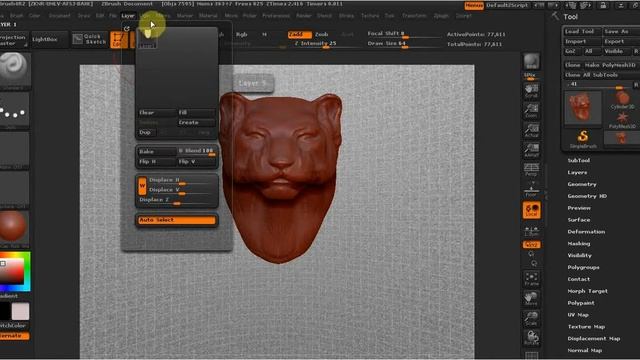Select the PolyMesh3D star tool

click(x=622, y=120)
